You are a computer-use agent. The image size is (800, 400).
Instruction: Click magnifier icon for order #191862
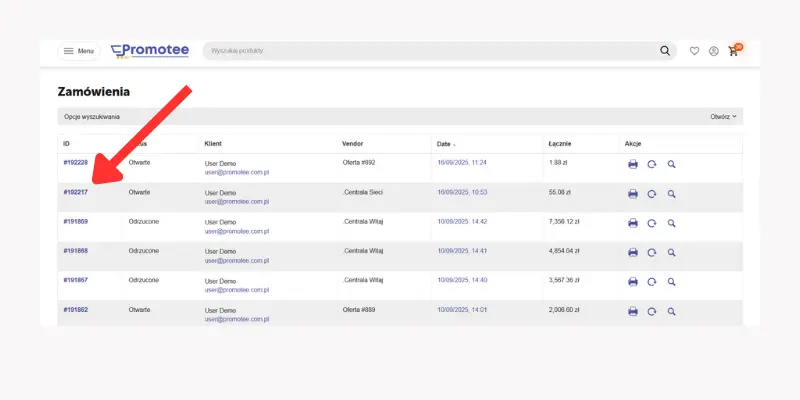pyautogui.click(x=672, y=312)
